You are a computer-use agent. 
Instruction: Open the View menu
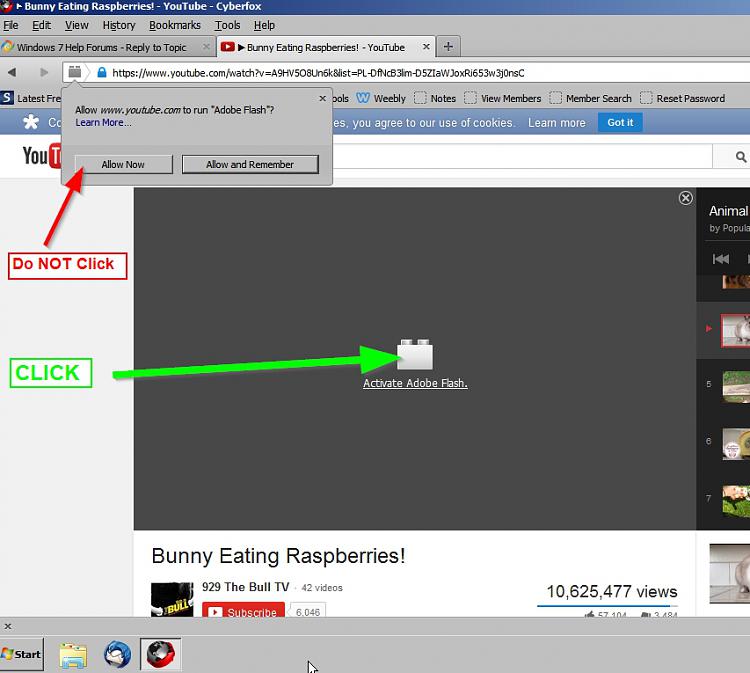pos(77,25)
